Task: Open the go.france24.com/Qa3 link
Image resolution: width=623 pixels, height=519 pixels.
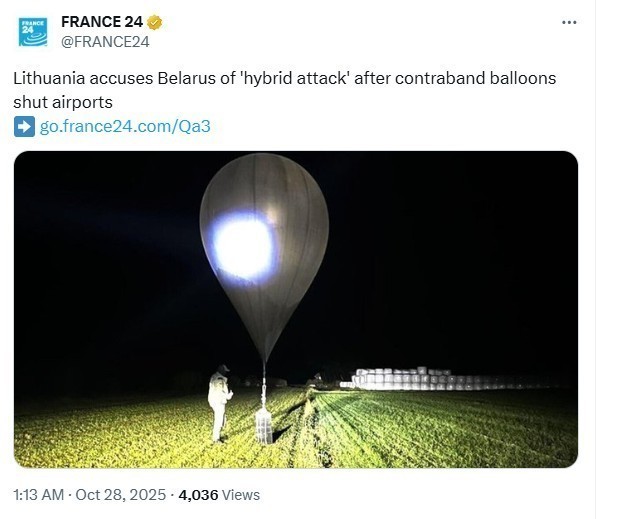Action: pos(125,126)
